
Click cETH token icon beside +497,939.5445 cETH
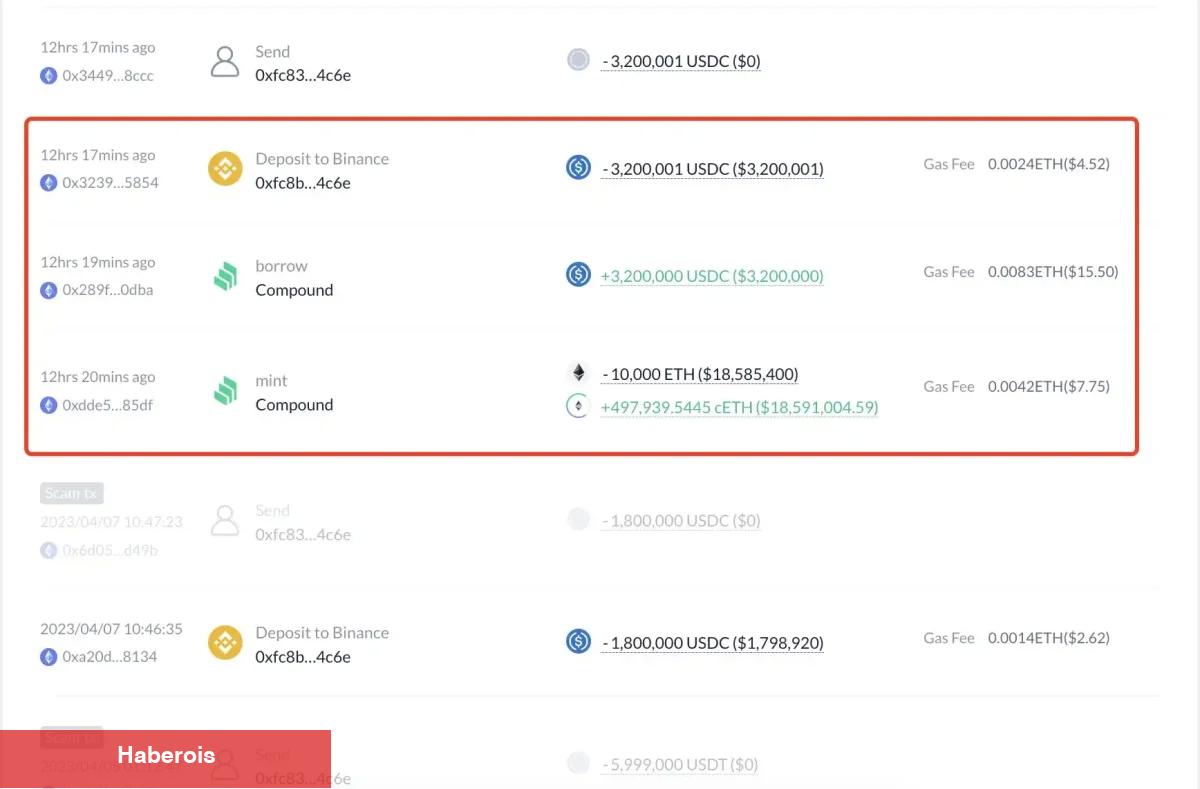point(578,406)
